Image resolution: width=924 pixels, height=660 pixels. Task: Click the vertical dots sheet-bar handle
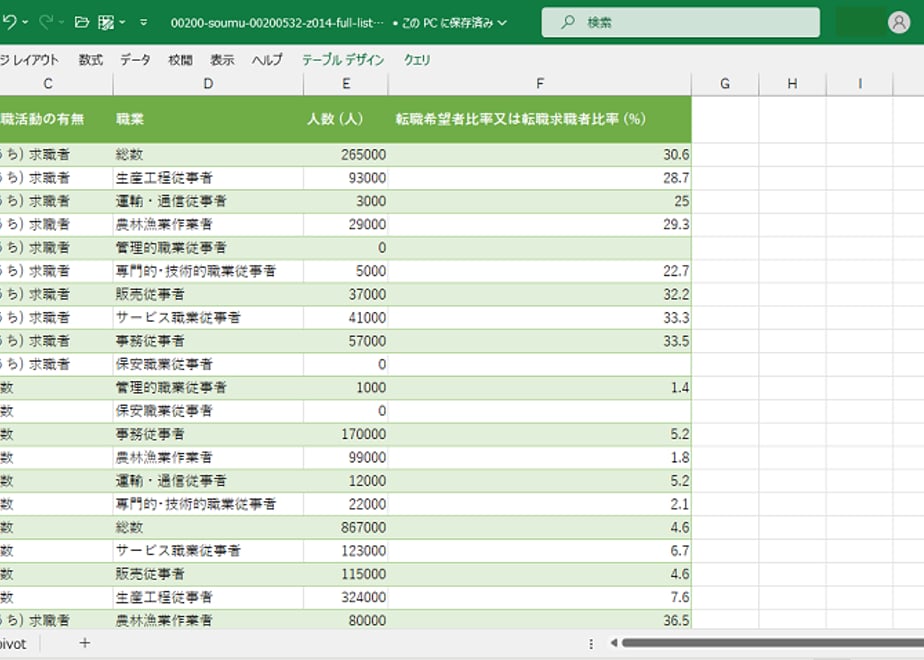coord(590,644)
